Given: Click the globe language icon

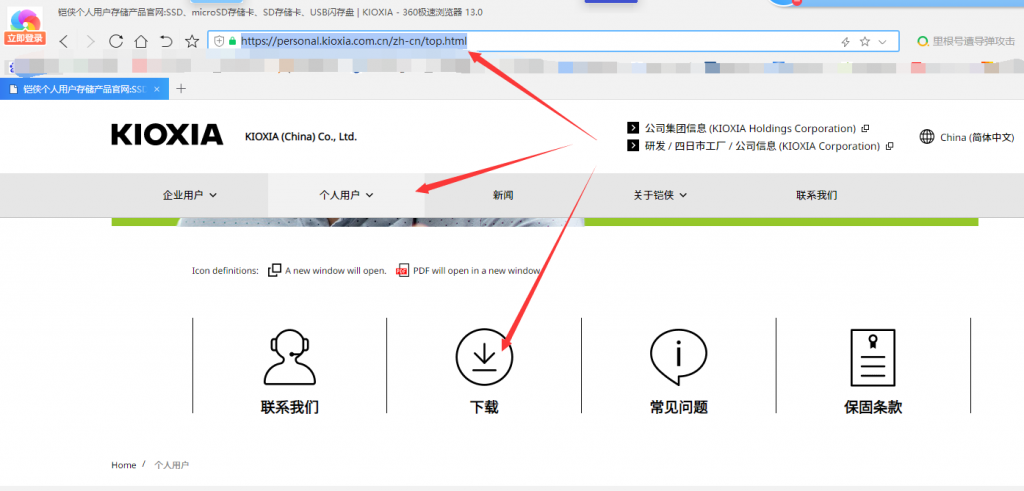Looking at the screenshot, I should (x=927, y=136).
